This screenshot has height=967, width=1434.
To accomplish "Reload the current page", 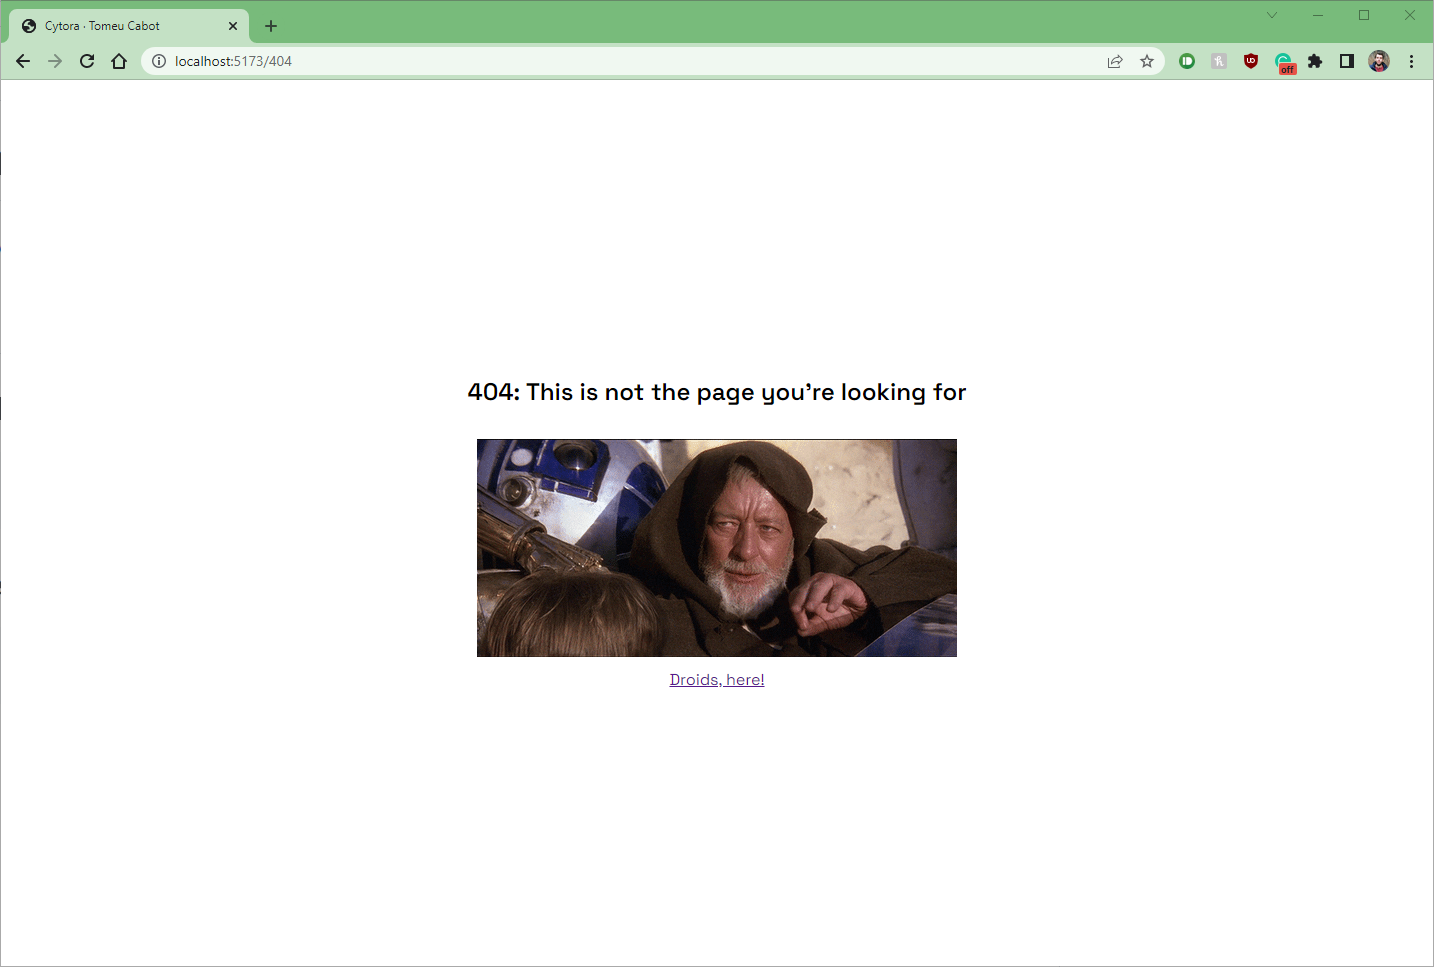I will tap(87, 61).
